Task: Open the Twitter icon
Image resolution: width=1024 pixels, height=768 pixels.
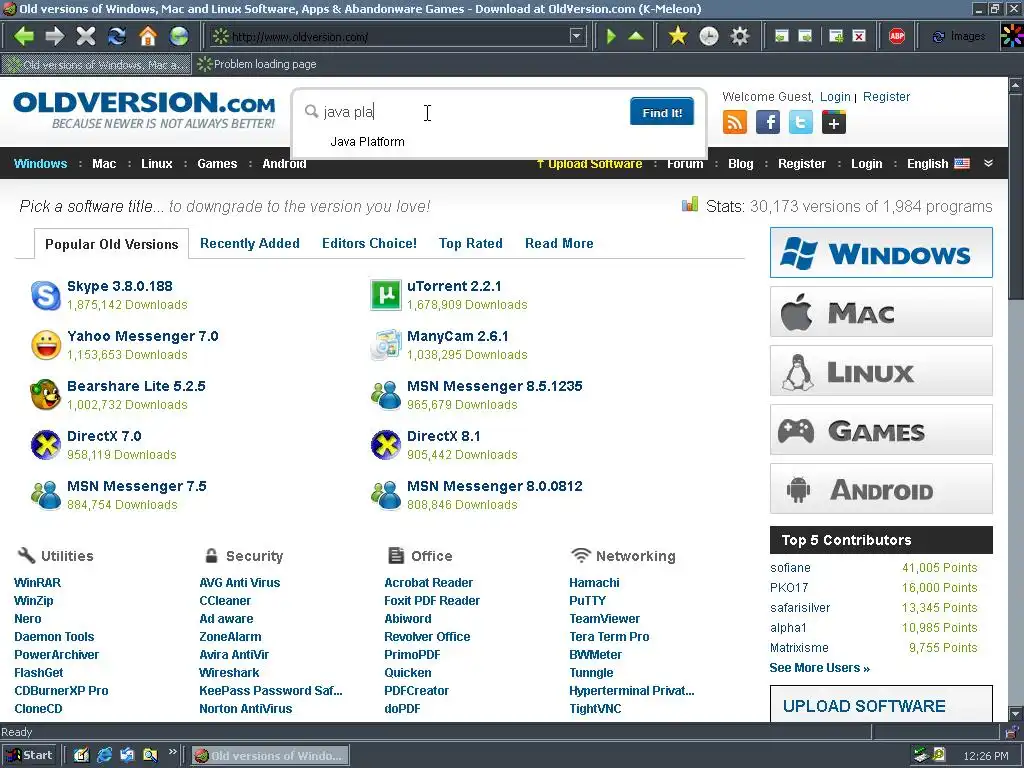Action: [801, 122]
